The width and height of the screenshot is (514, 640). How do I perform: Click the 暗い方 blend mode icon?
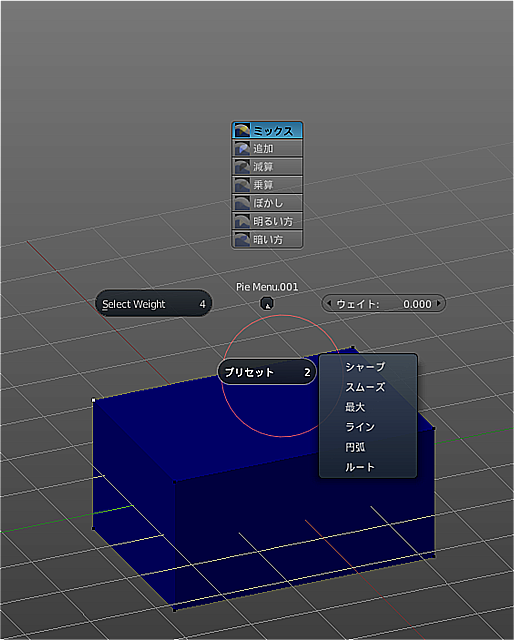coord(242,239)
